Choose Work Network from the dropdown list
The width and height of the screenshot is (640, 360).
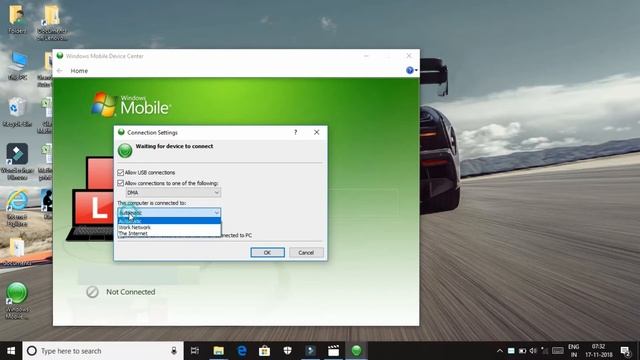coord(169,227)
